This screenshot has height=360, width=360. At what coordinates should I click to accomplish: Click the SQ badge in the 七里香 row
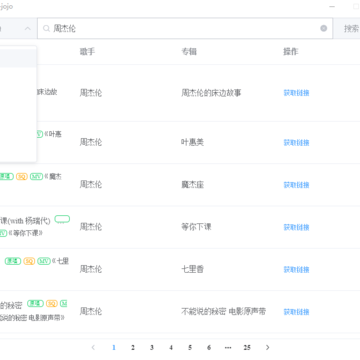click(29, 261)
